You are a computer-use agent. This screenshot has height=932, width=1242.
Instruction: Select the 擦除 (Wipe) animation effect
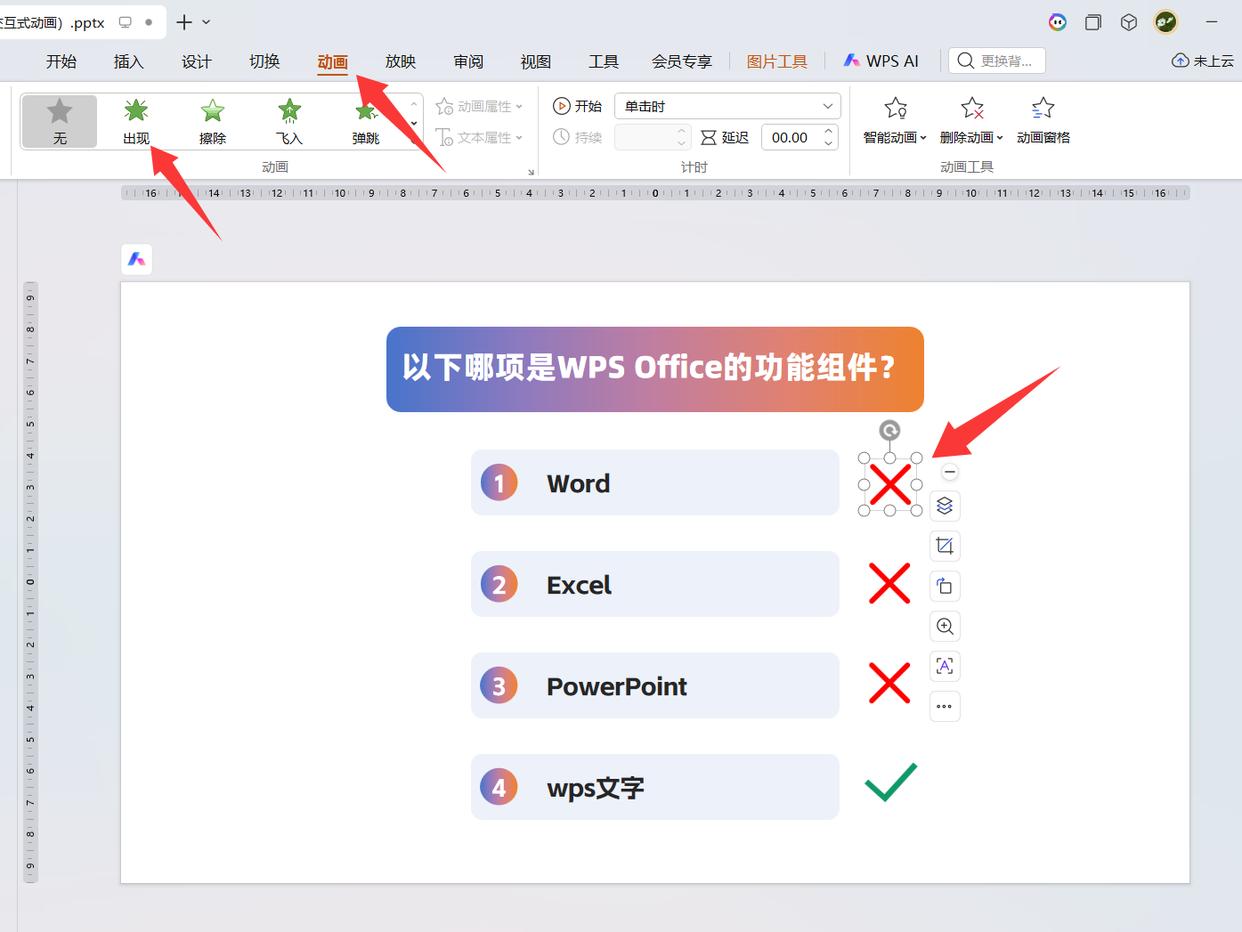tap(212, 121)
